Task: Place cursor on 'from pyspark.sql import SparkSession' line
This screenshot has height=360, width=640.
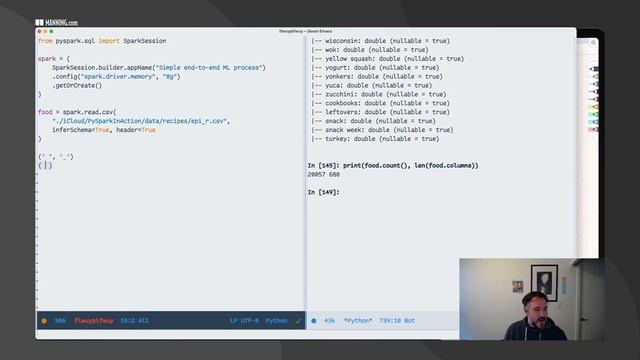Action: (x=102, y=41)
